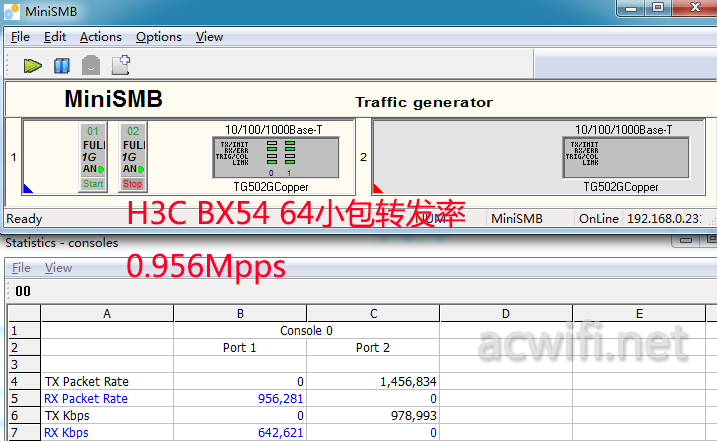Click the TG502GCopper label on chassis 2

tap(621, 187)
